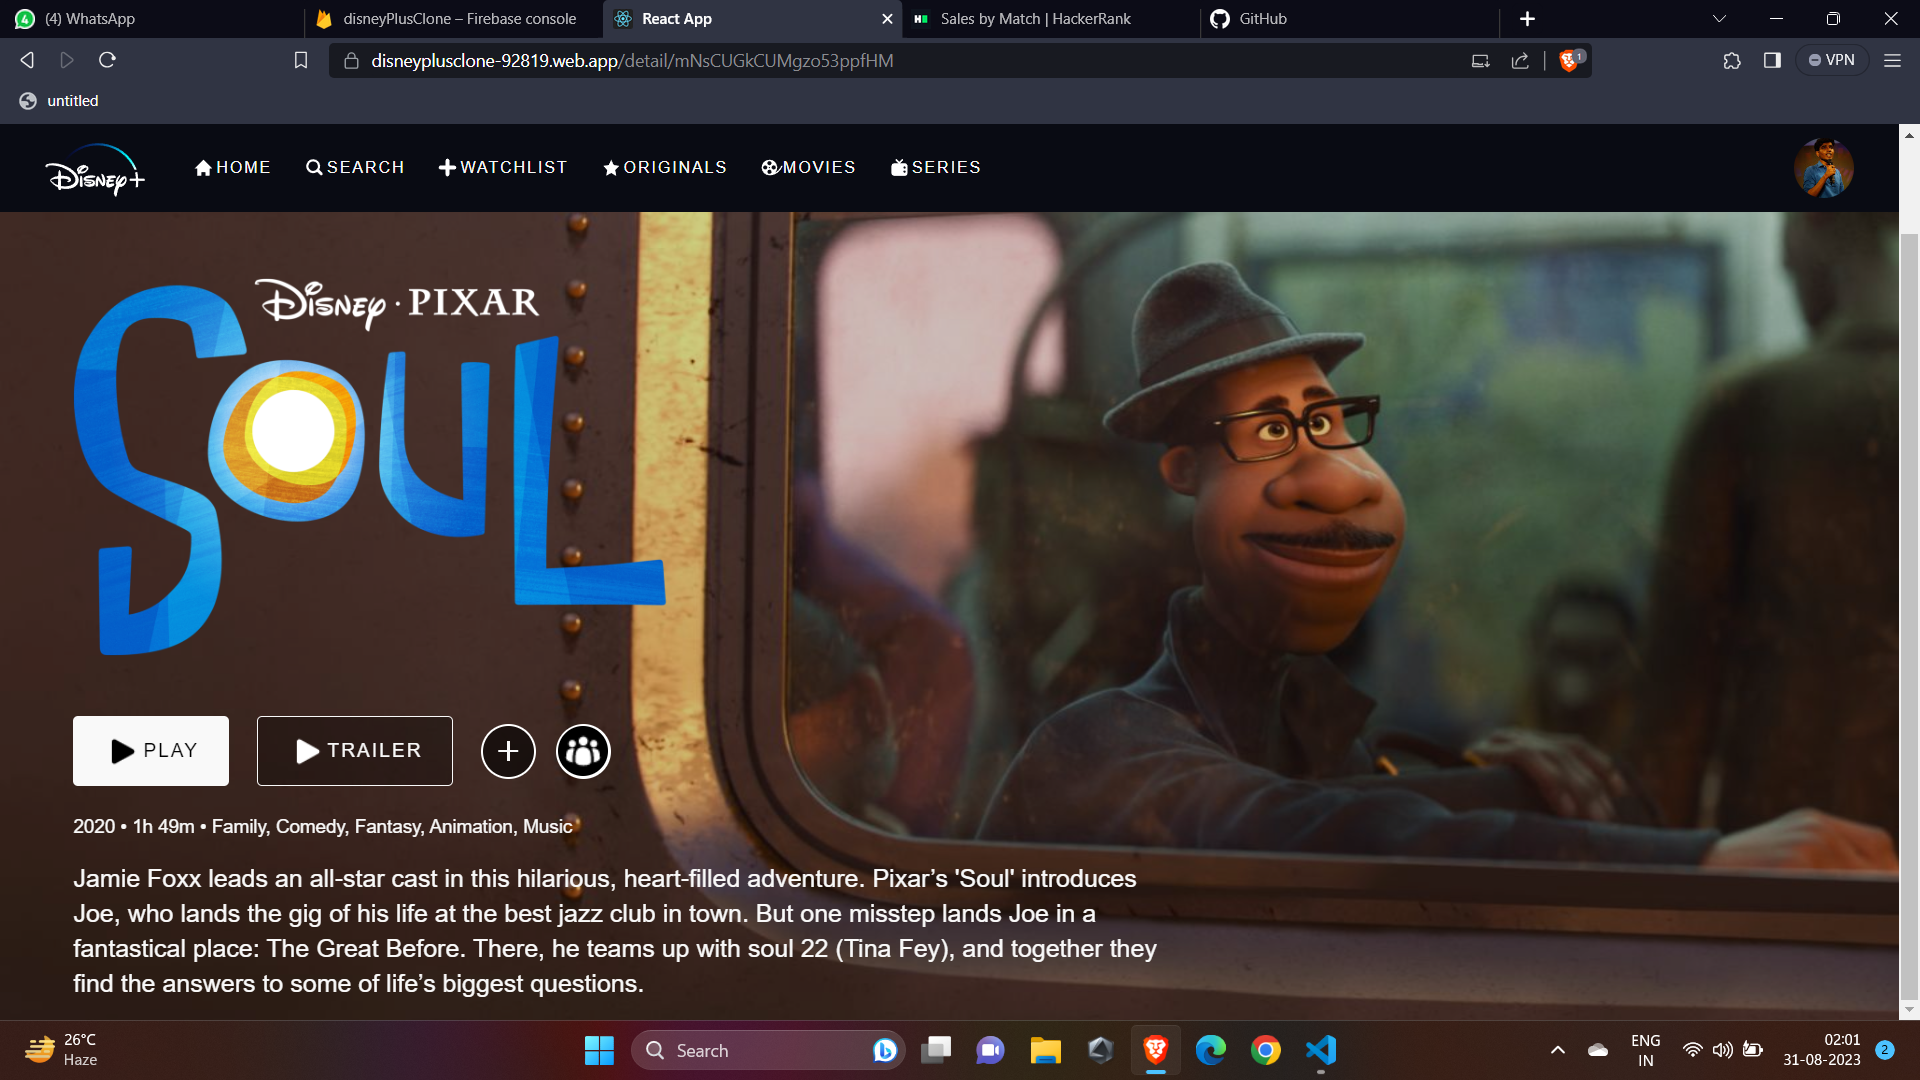Open the Brave Shields icon in the address bar
Image resolution: width=1920 pixels, height=1080 pixels.
coord(1568,60)
